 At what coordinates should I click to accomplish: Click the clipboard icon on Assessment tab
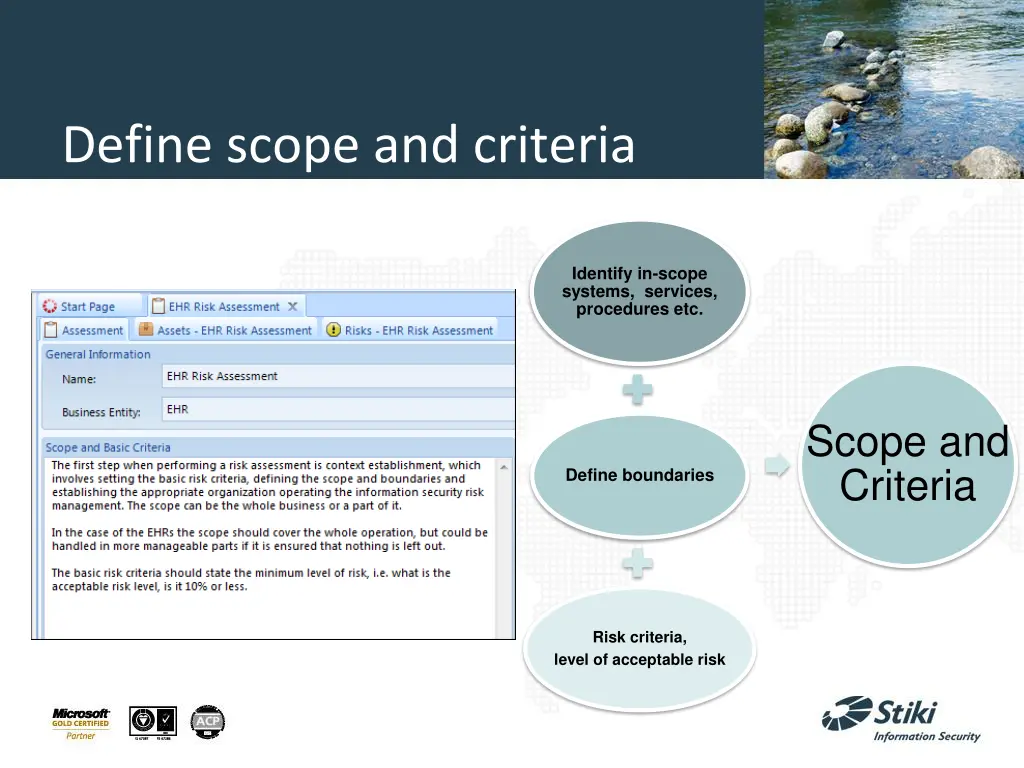[x=50, y=330]
